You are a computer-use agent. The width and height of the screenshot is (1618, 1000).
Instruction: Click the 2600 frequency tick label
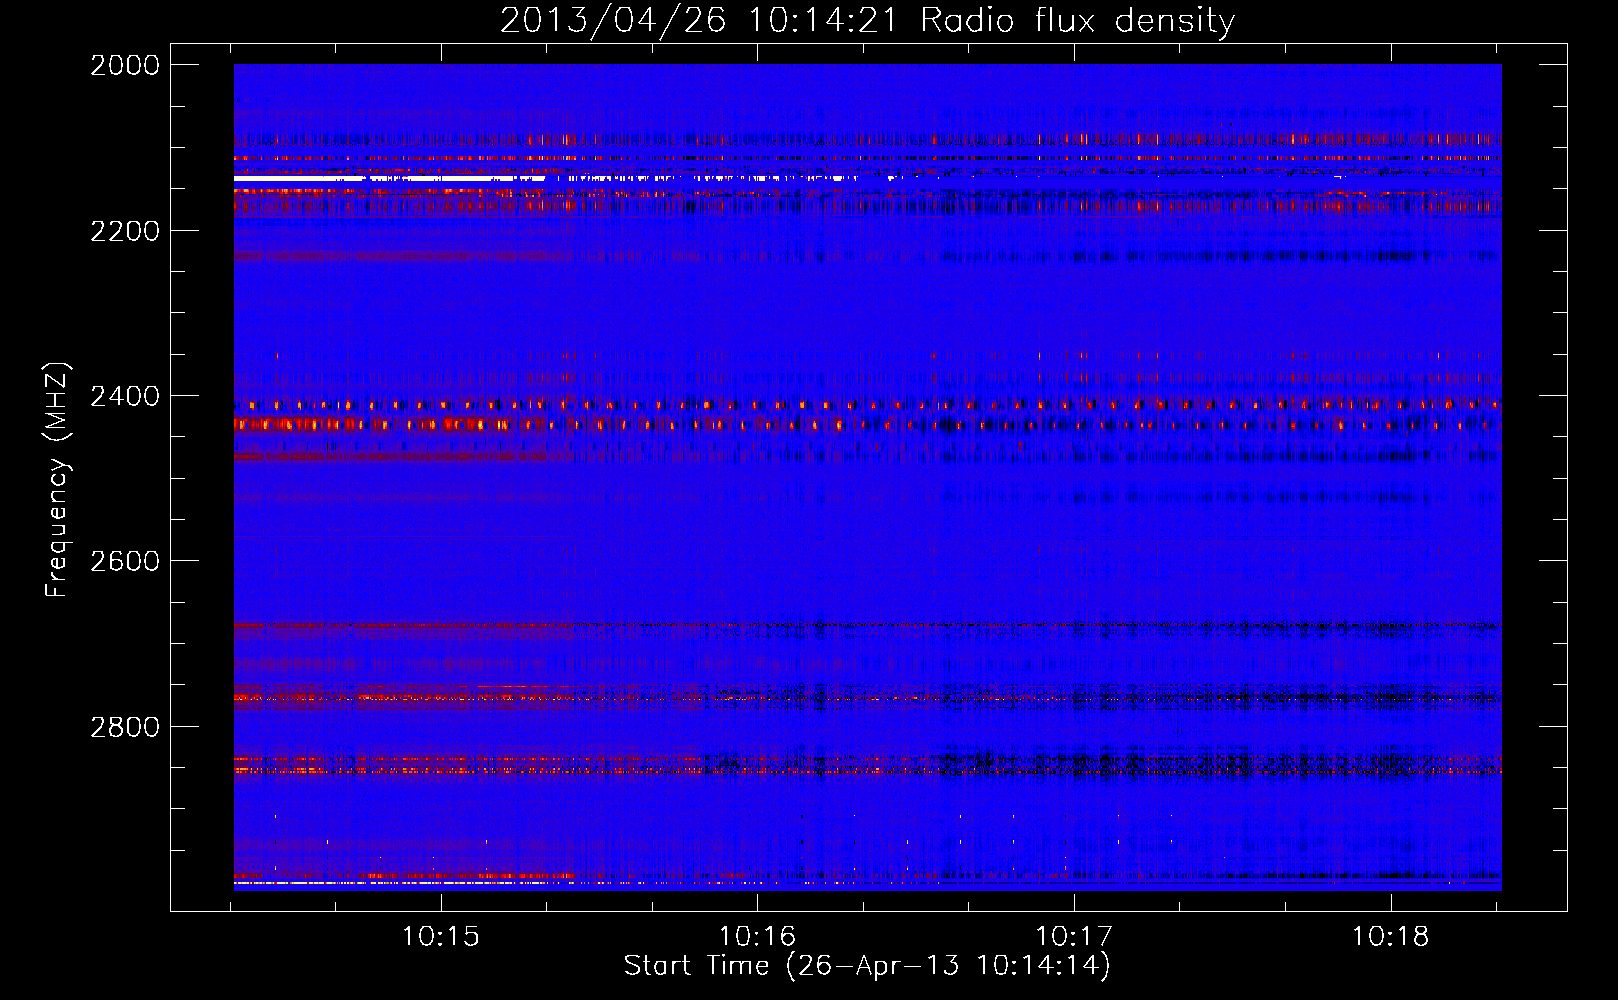125,561
